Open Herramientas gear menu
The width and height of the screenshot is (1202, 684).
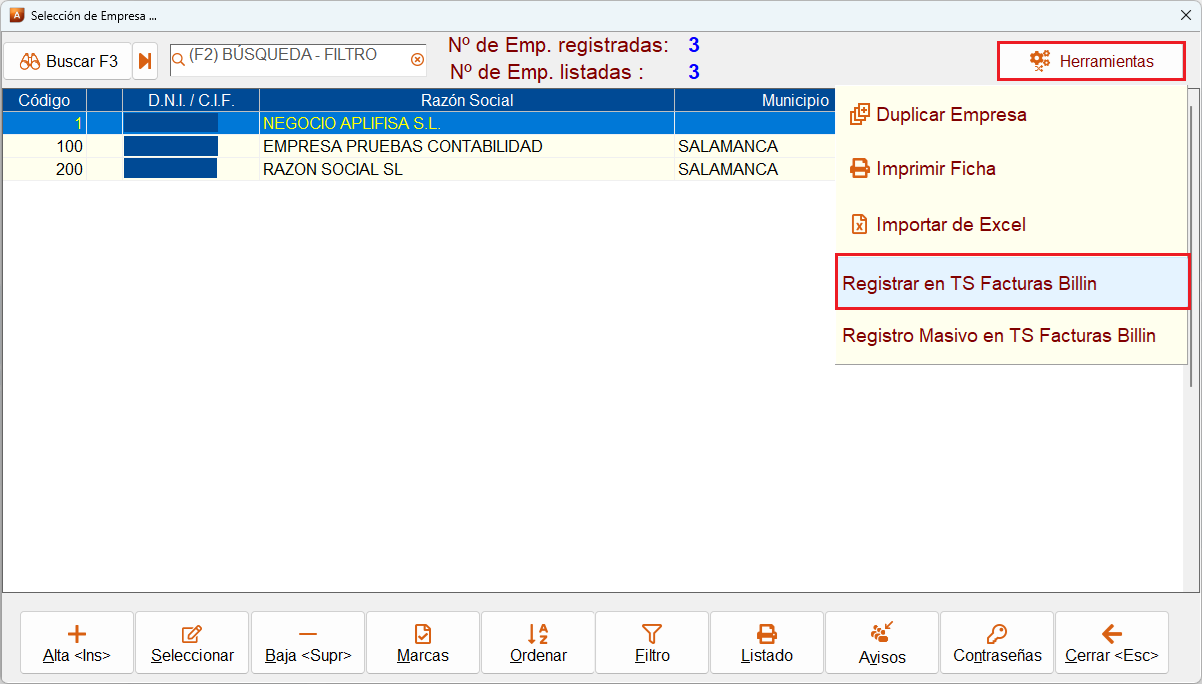(1092, 61)
